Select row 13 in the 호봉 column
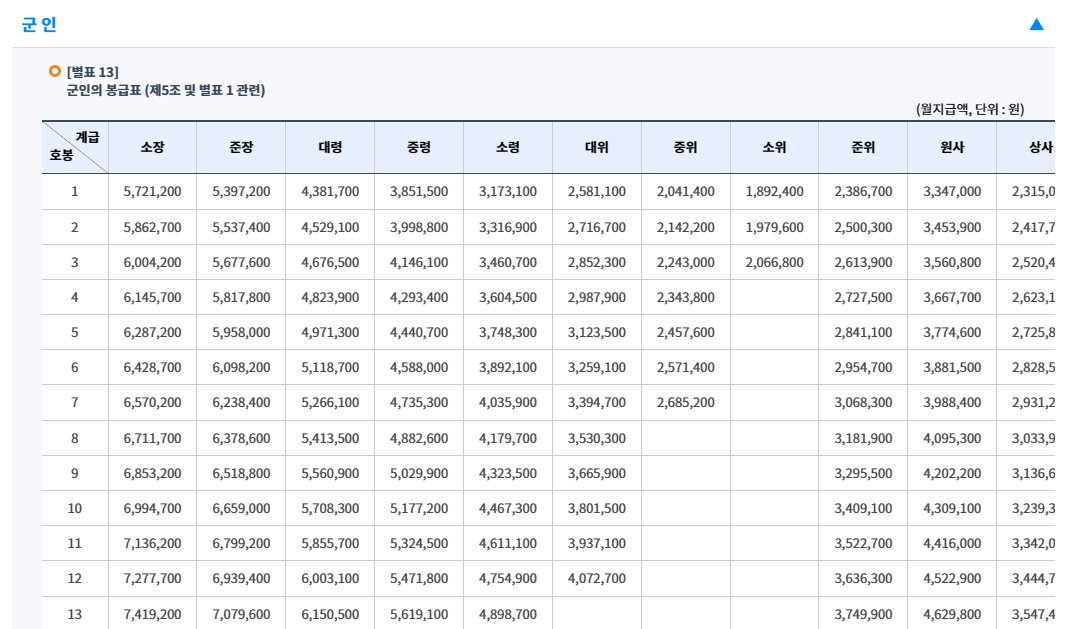Viewport: 1066px width, 629px height. point(72,614)
